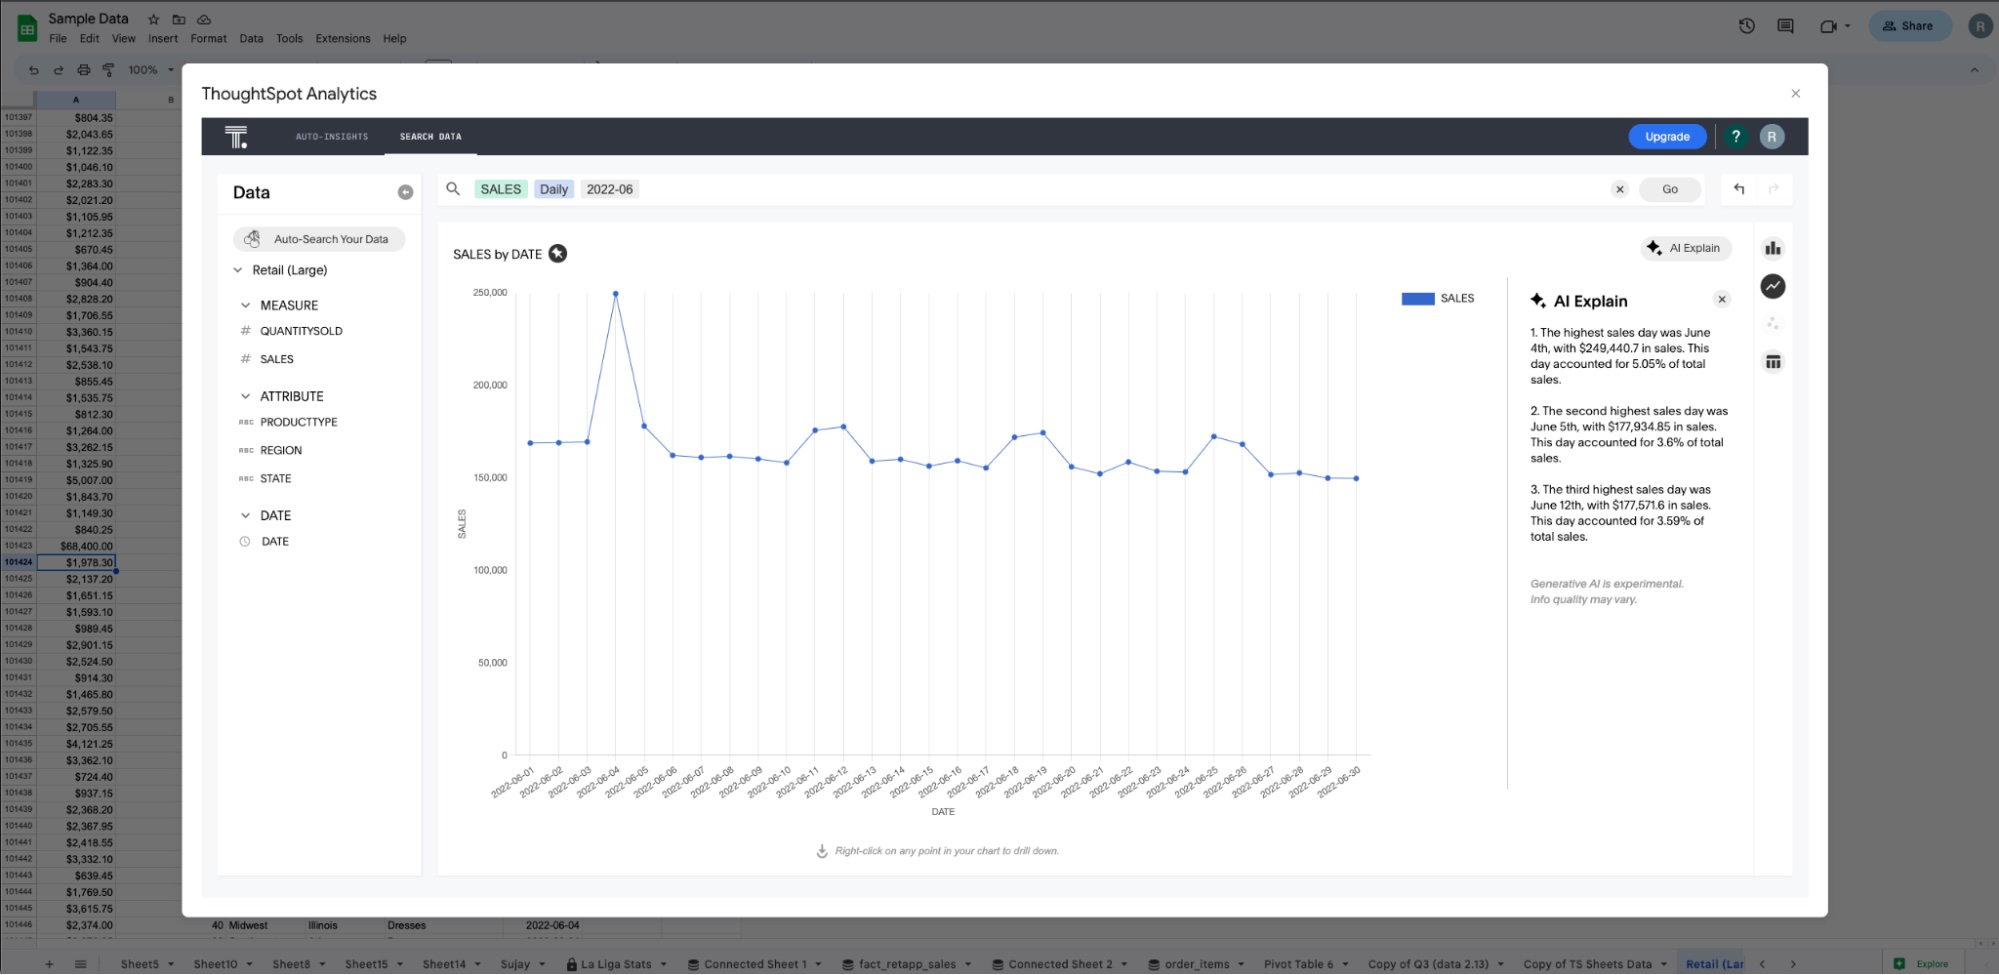Click the undo arrow beside Go

click(x=1739, y=189)
